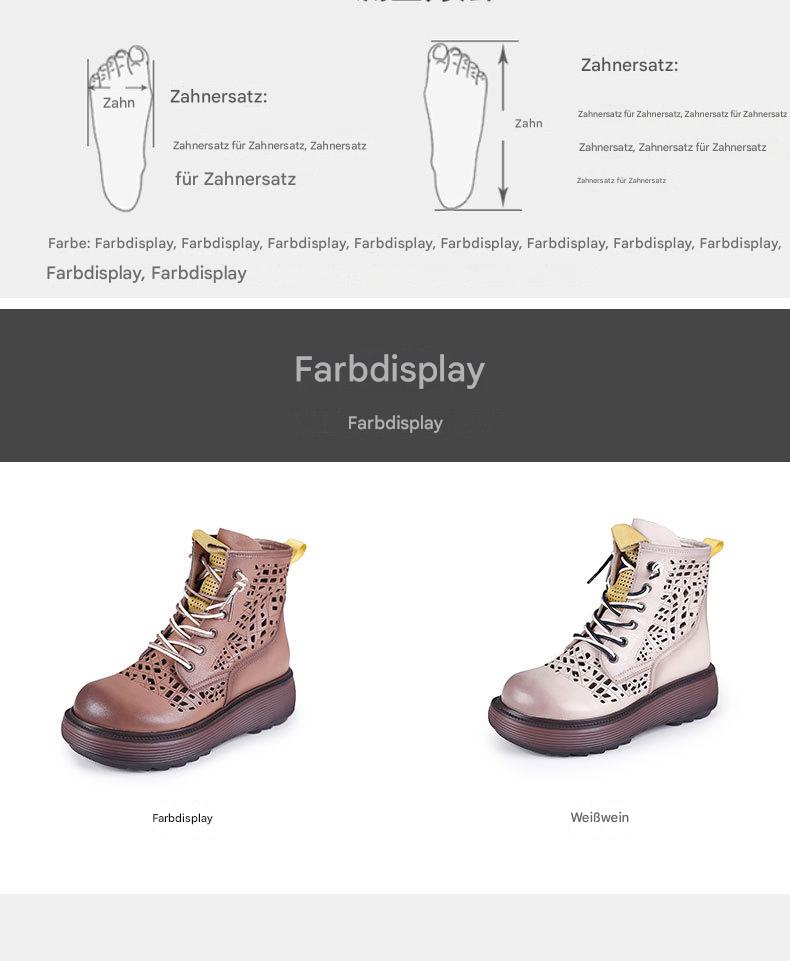This screenshot has height=961, width=790.
Task: Click the left 'Zahnersatz:' heading
Action: click(x=218, y=96)
